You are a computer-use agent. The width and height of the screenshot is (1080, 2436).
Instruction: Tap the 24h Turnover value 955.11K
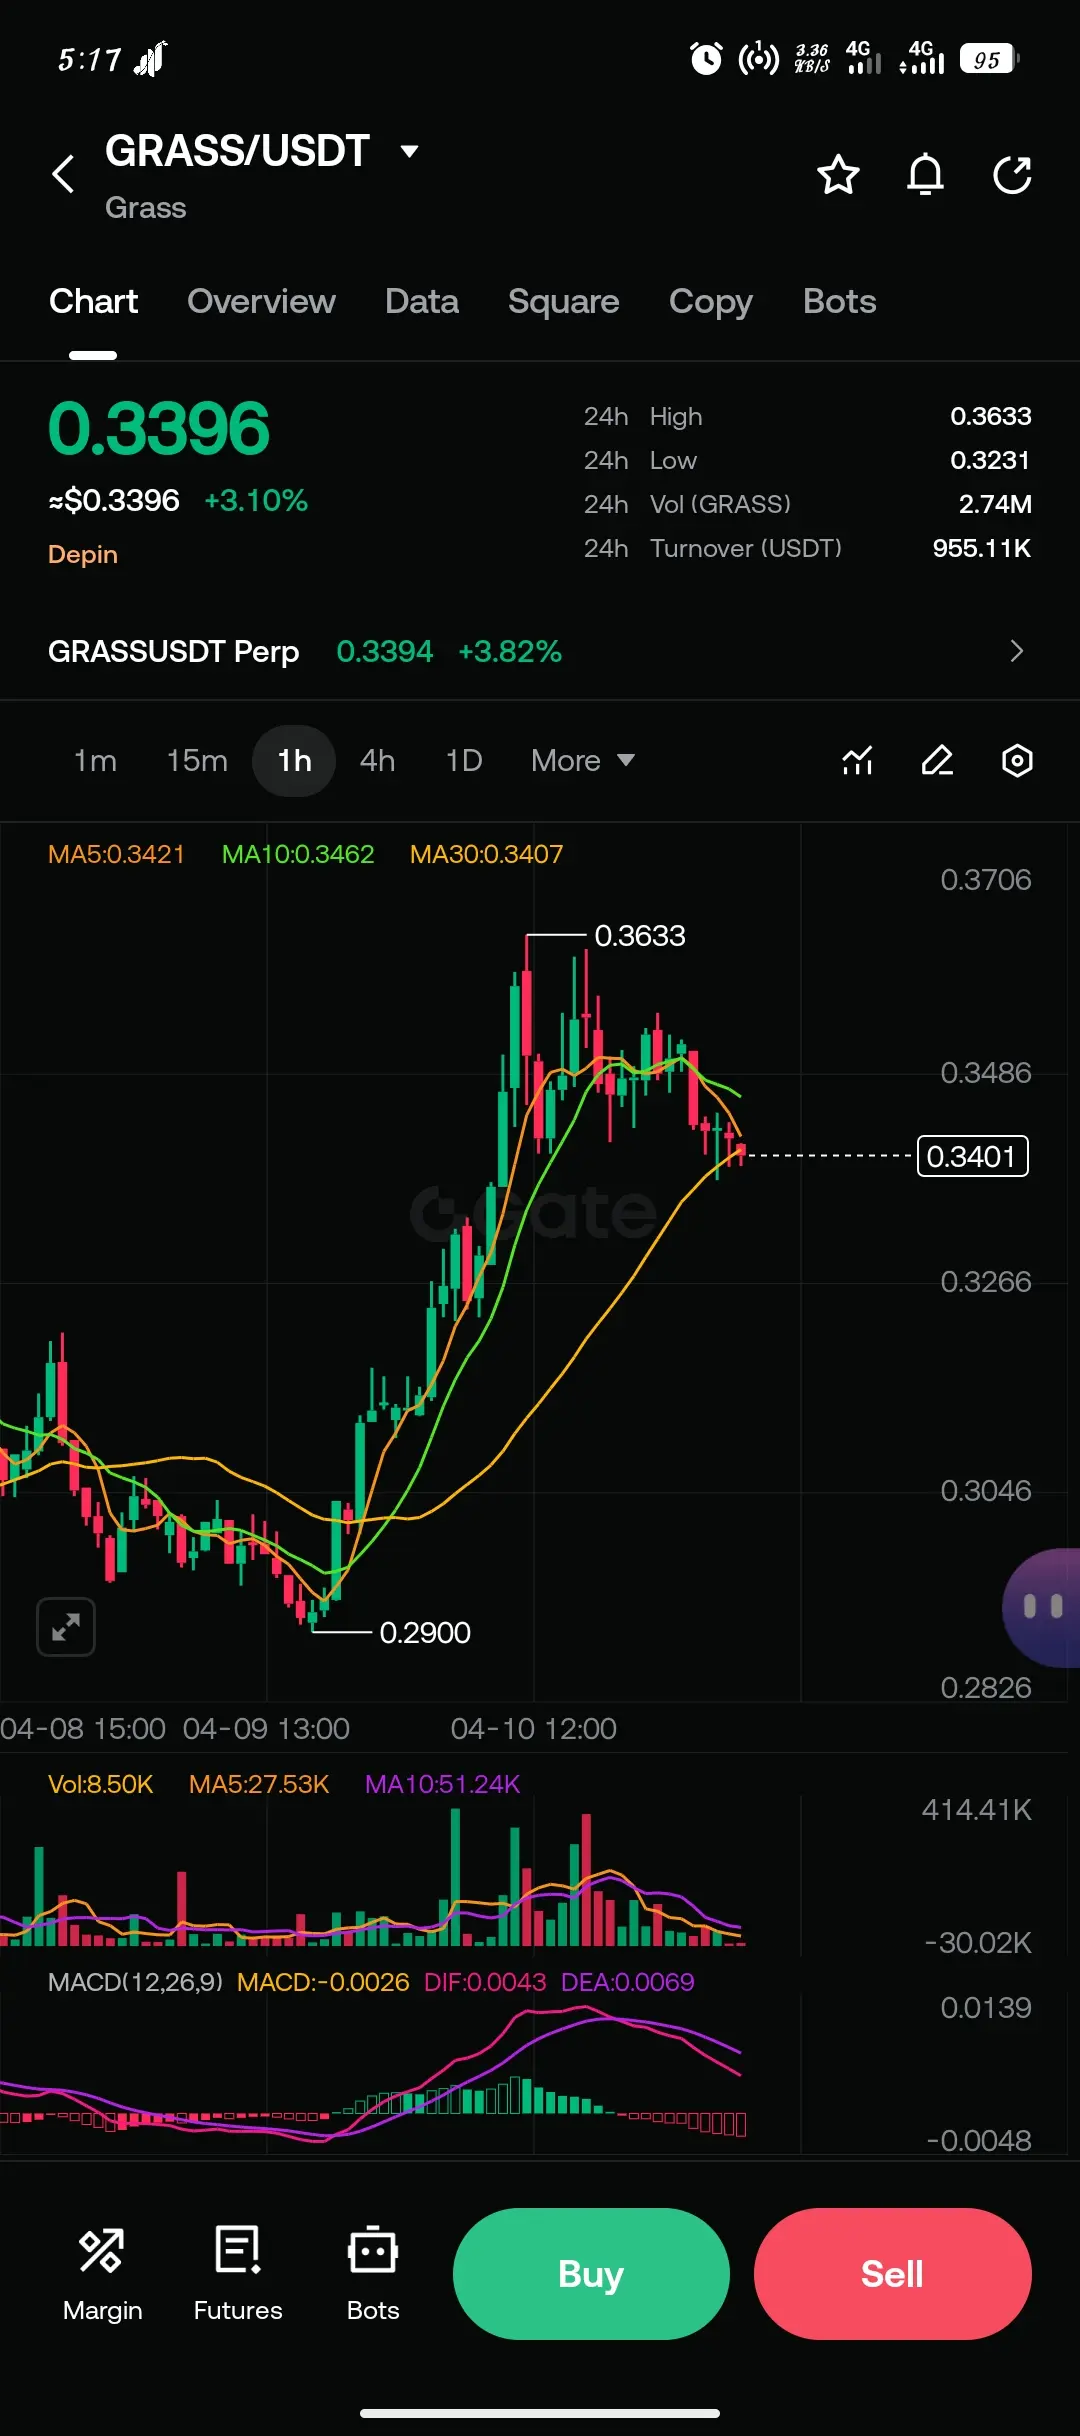[982, 548]
